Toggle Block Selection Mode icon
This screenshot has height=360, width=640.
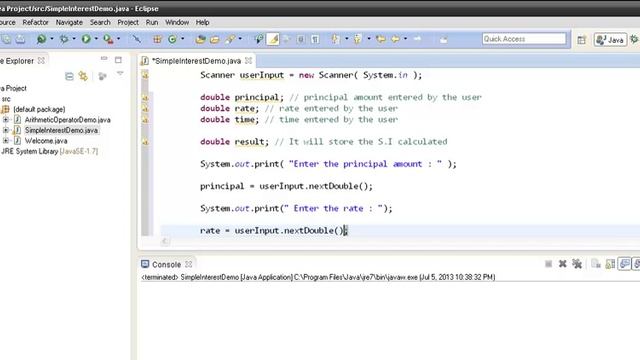pyautogui.click(x=300, y=39)
